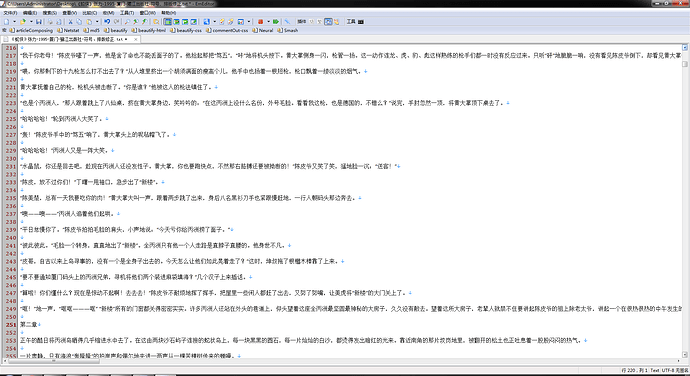690x376 pixels.
Task: Open the 工具(T) menu
Action: click(x=127, y=13)
